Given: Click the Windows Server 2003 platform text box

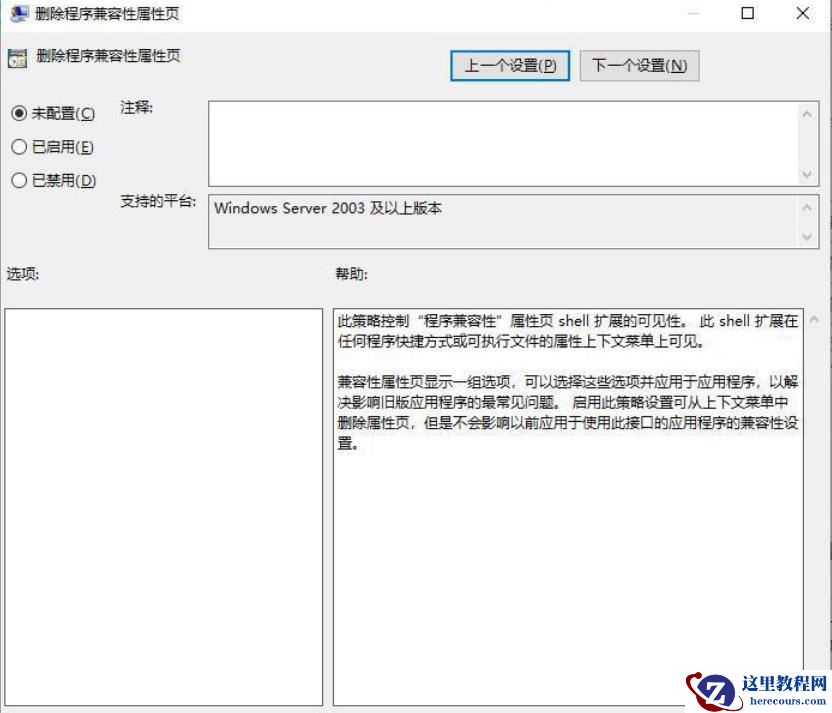Looking at the screenshot, I should (x=450, y=222).
